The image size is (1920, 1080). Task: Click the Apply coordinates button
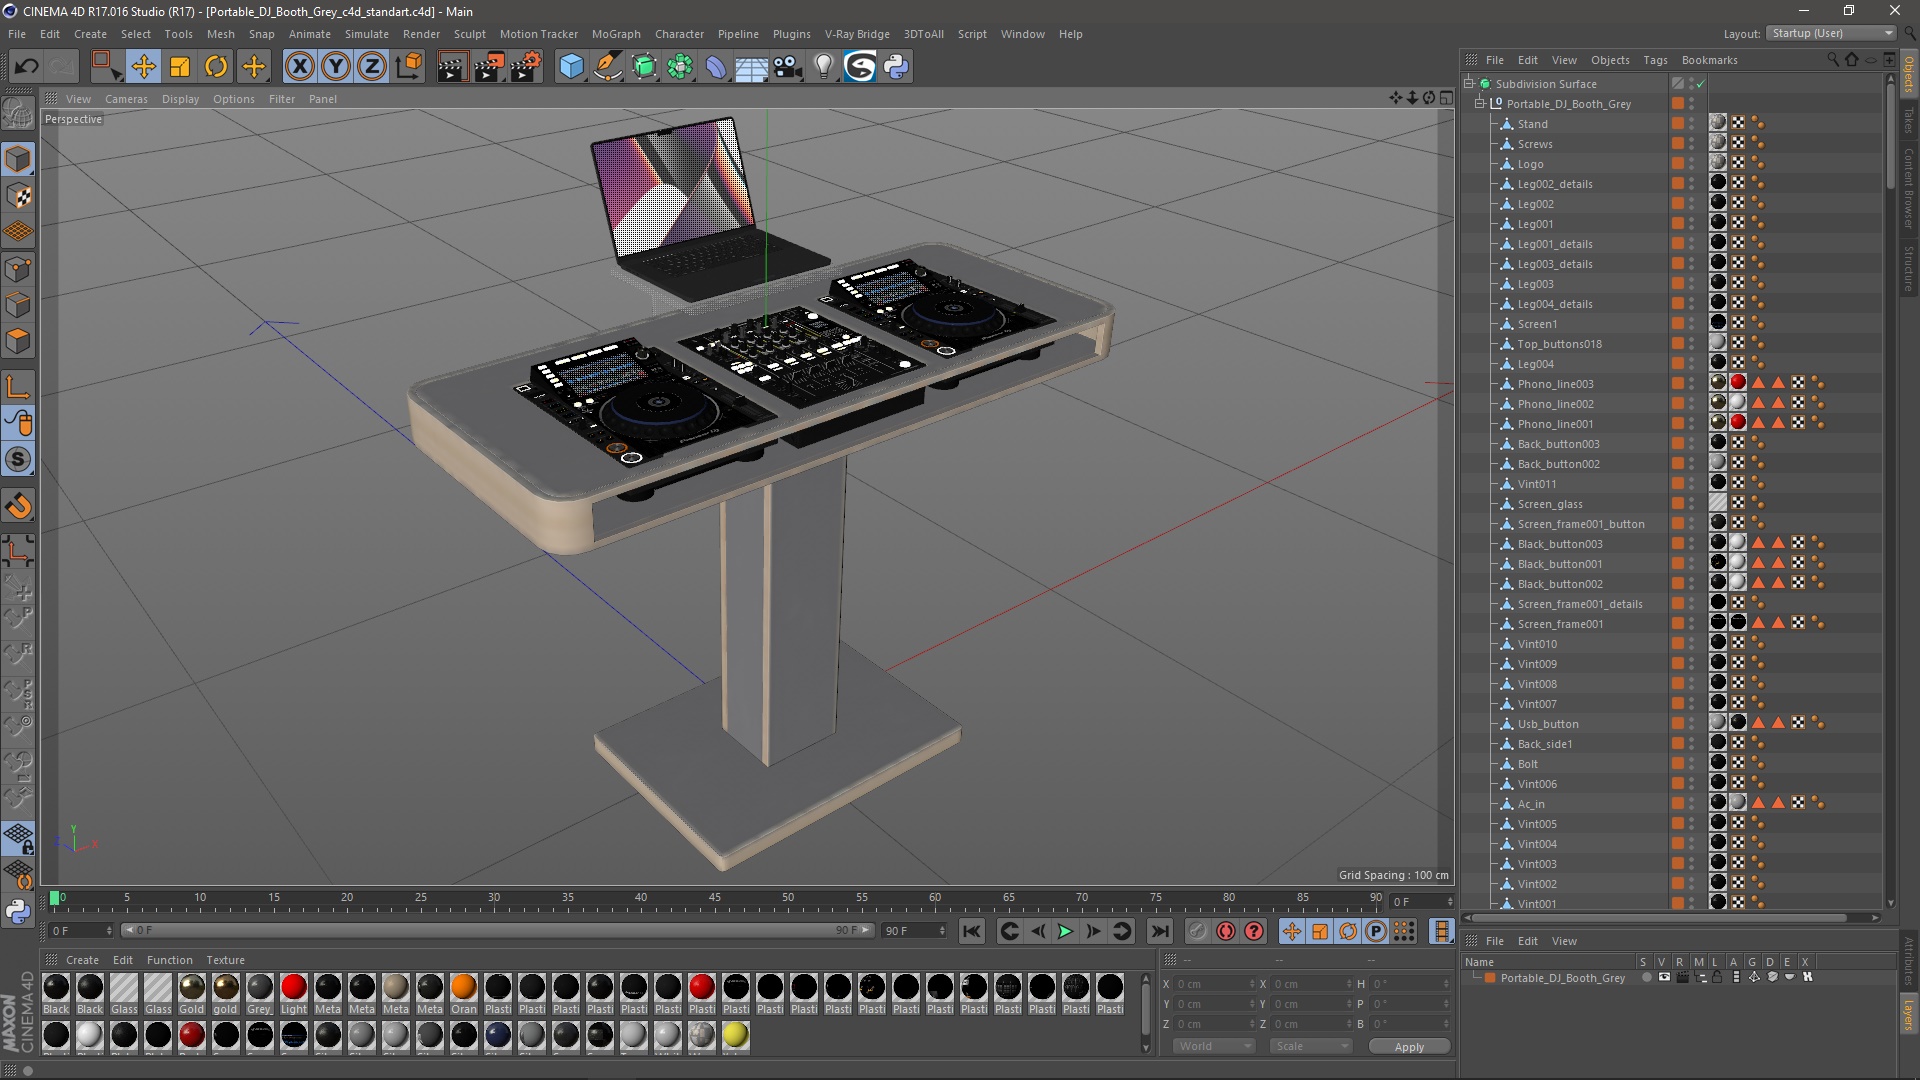coord(1409,1046)
